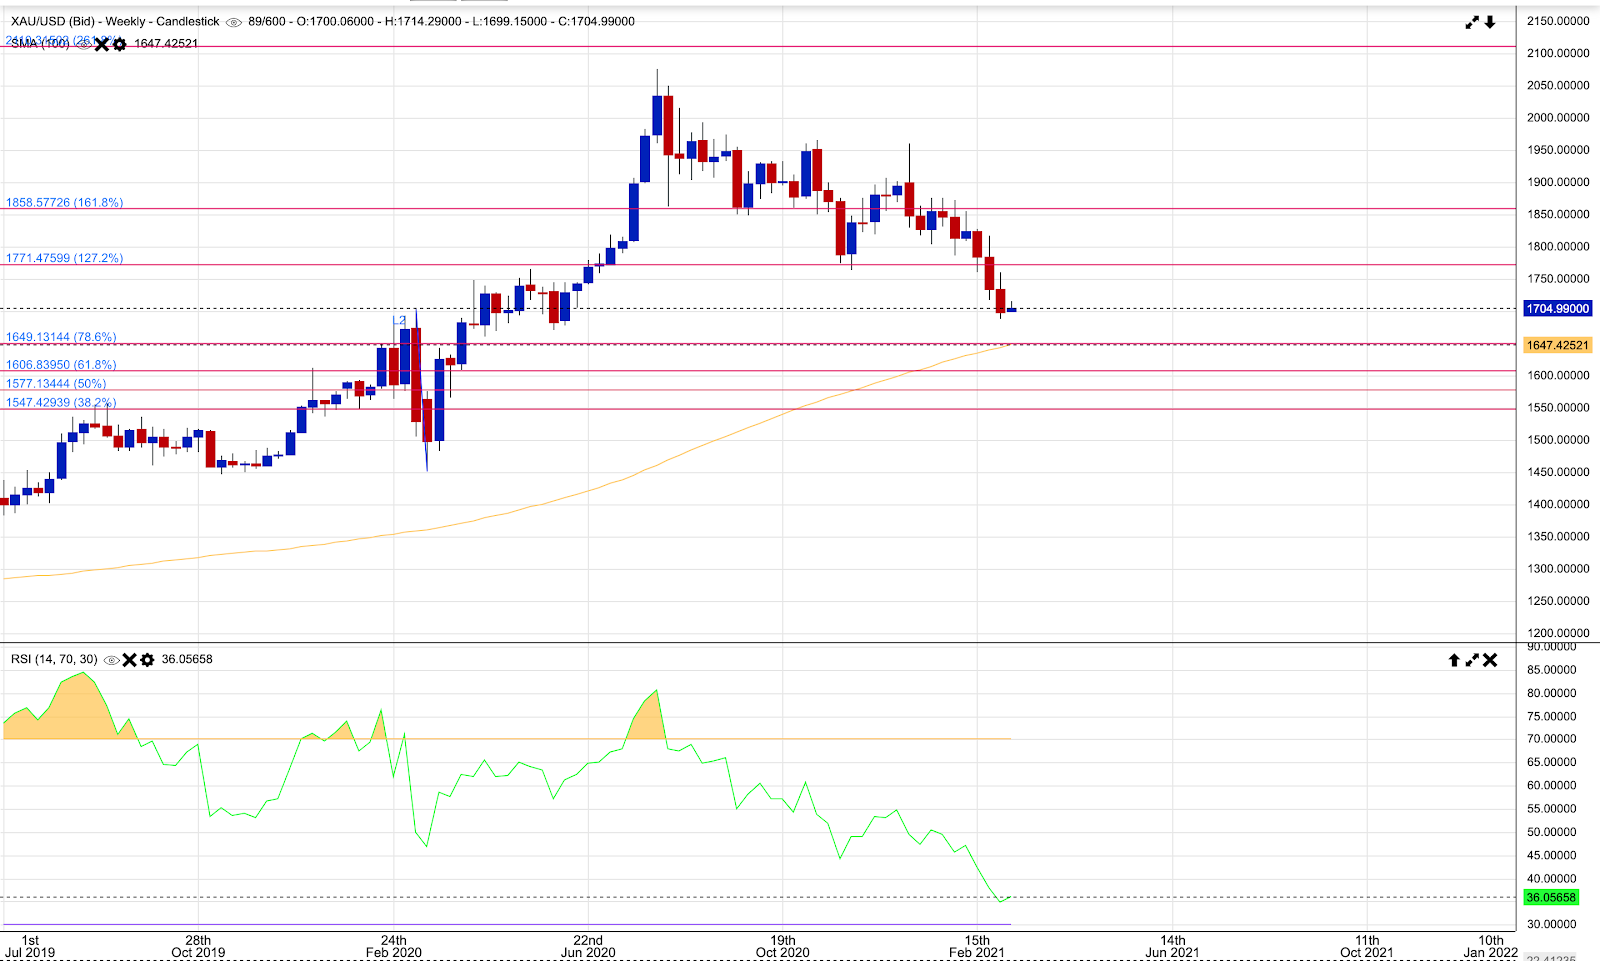The height and width of the screenshot is (961, 1600).
Task: Click the 2100.00000 price axis label
Action: pos(1558,54)
